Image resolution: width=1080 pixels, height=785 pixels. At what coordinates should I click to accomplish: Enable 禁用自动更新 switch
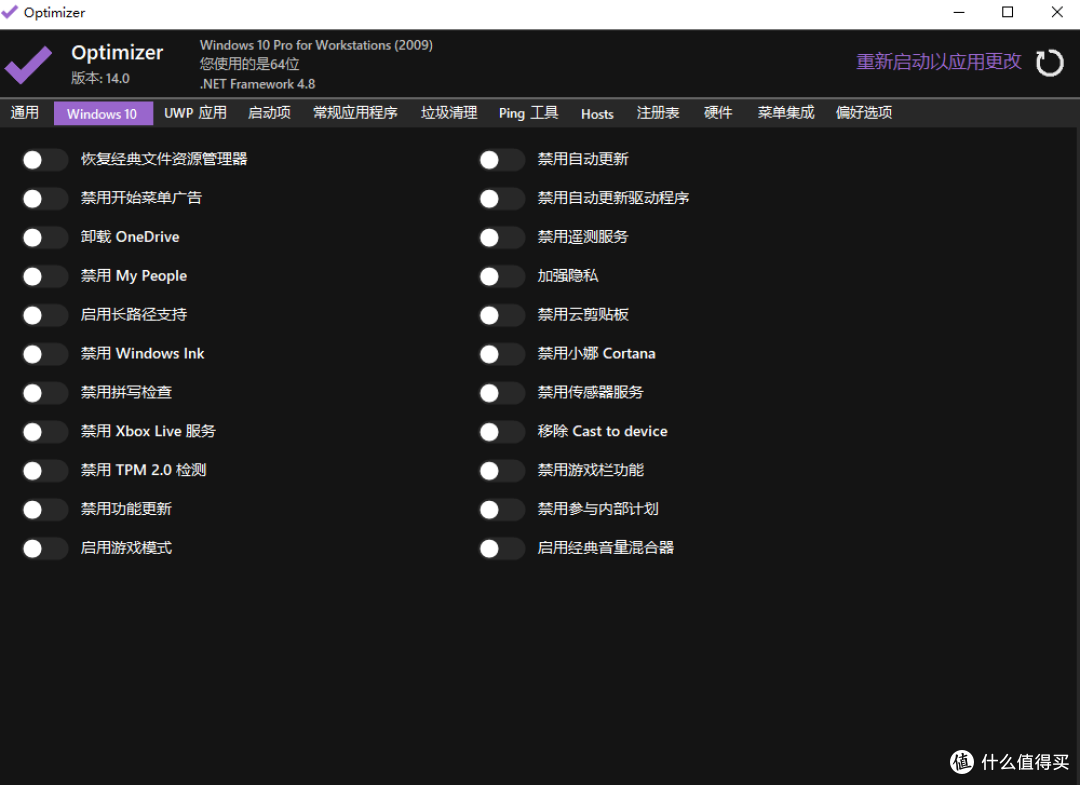coord(501,160)
